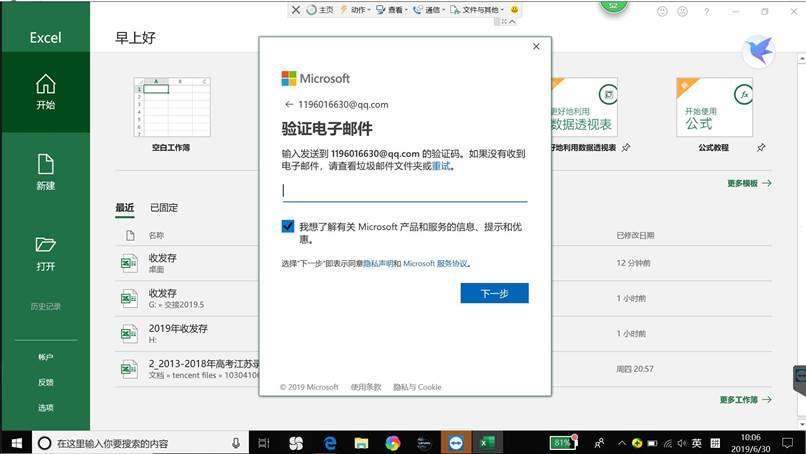Open the 打开 file browser page
This screenshot has height=454, width=806.
coord(45,253)
